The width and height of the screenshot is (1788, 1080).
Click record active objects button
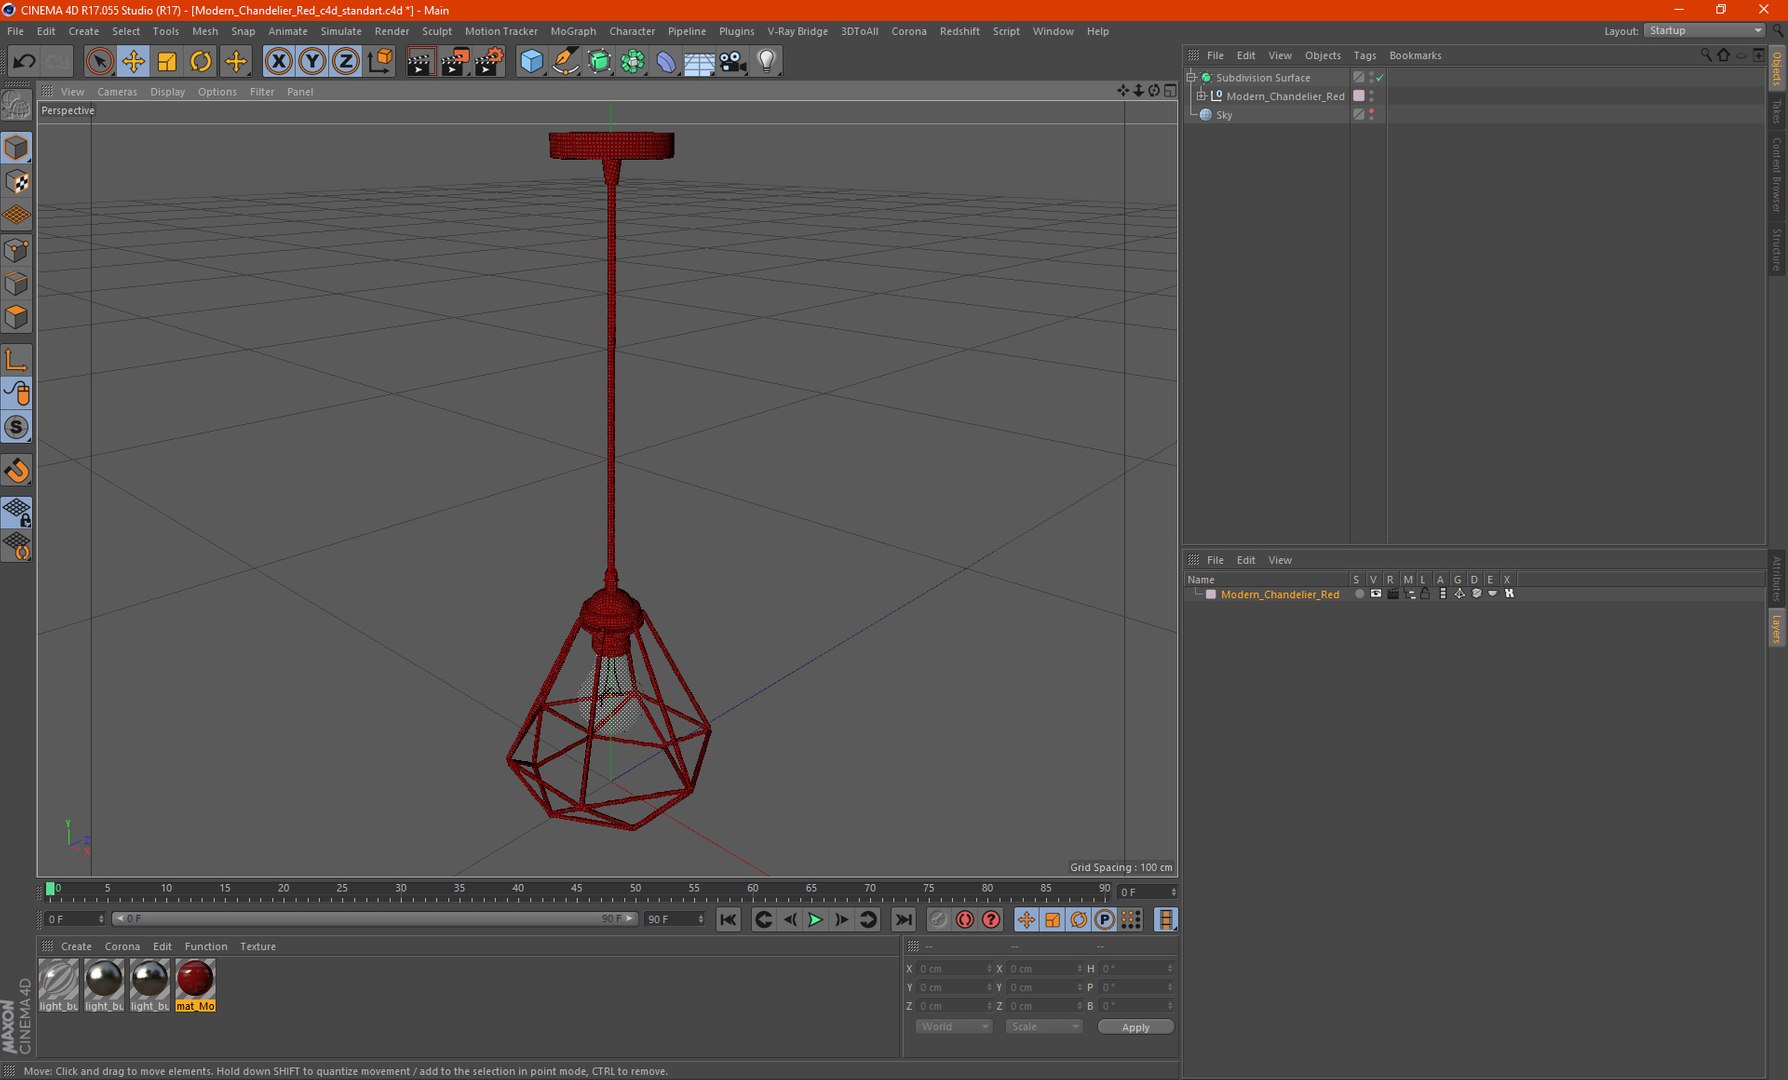point(938,920)
